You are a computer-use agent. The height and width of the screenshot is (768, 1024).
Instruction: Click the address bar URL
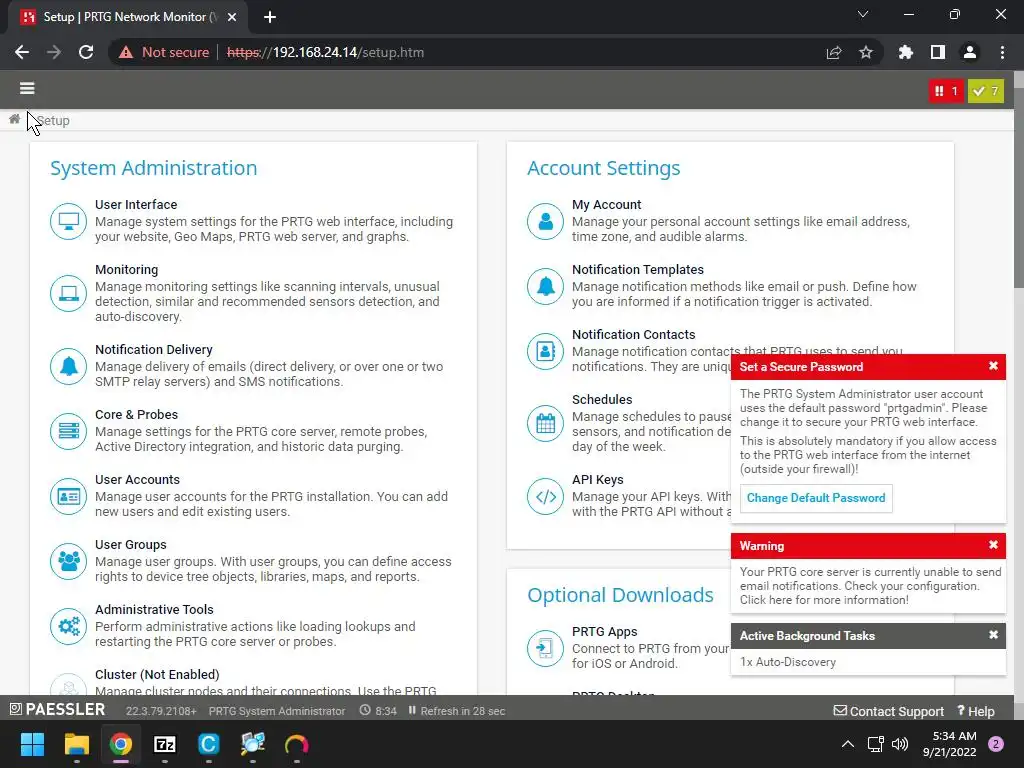tap(326, 52)
